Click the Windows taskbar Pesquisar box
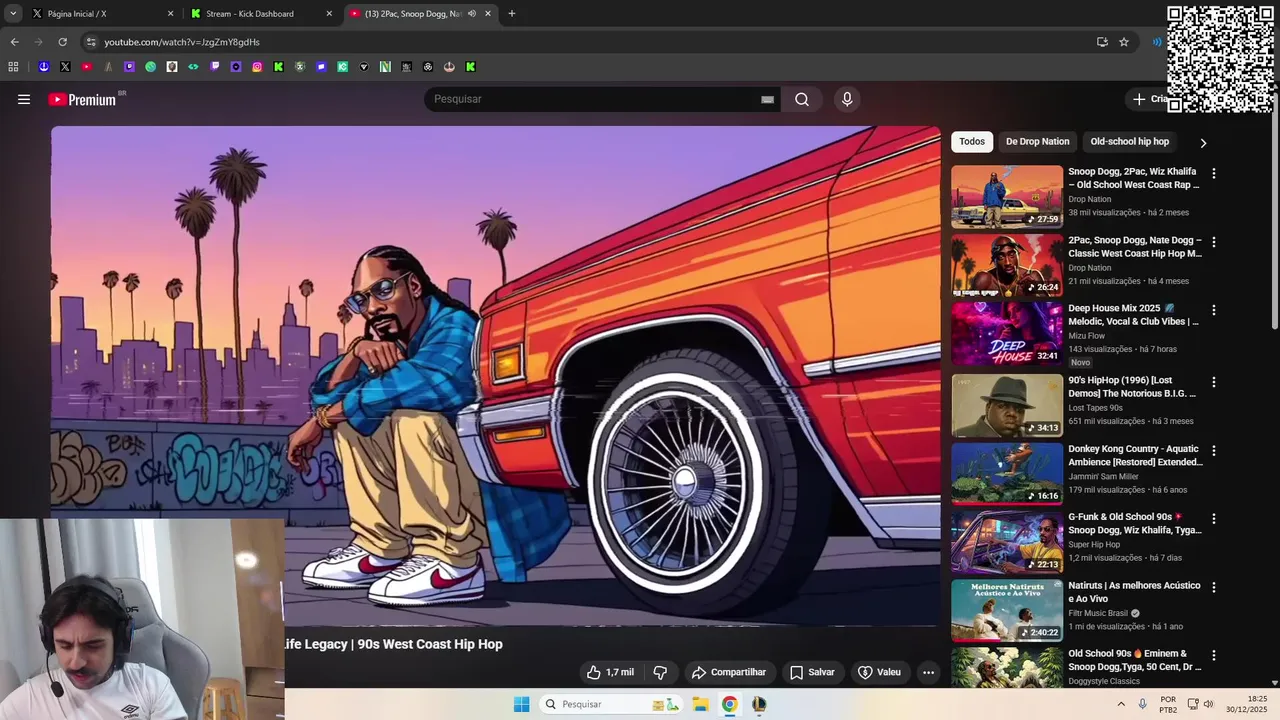1280x720 pixels. (x=612, y=704)
